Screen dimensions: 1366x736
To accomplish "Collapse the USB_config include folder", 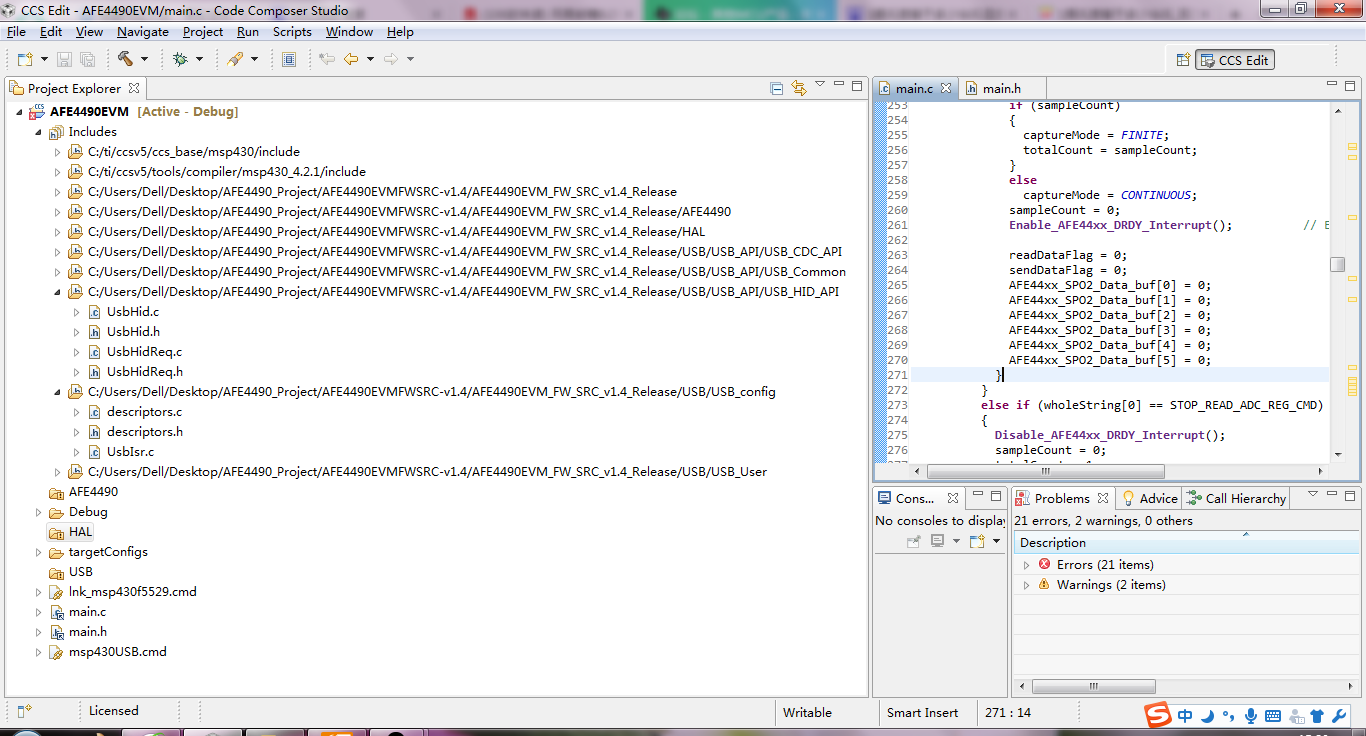I will [x=57, y=392].
